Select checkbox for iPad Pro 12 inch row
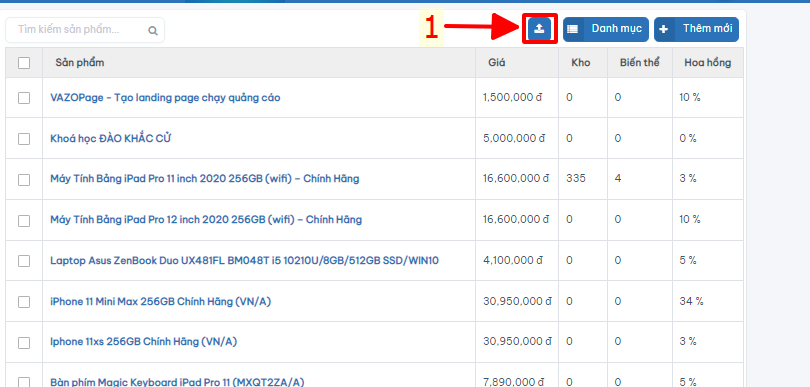 (x=24, y=220)
